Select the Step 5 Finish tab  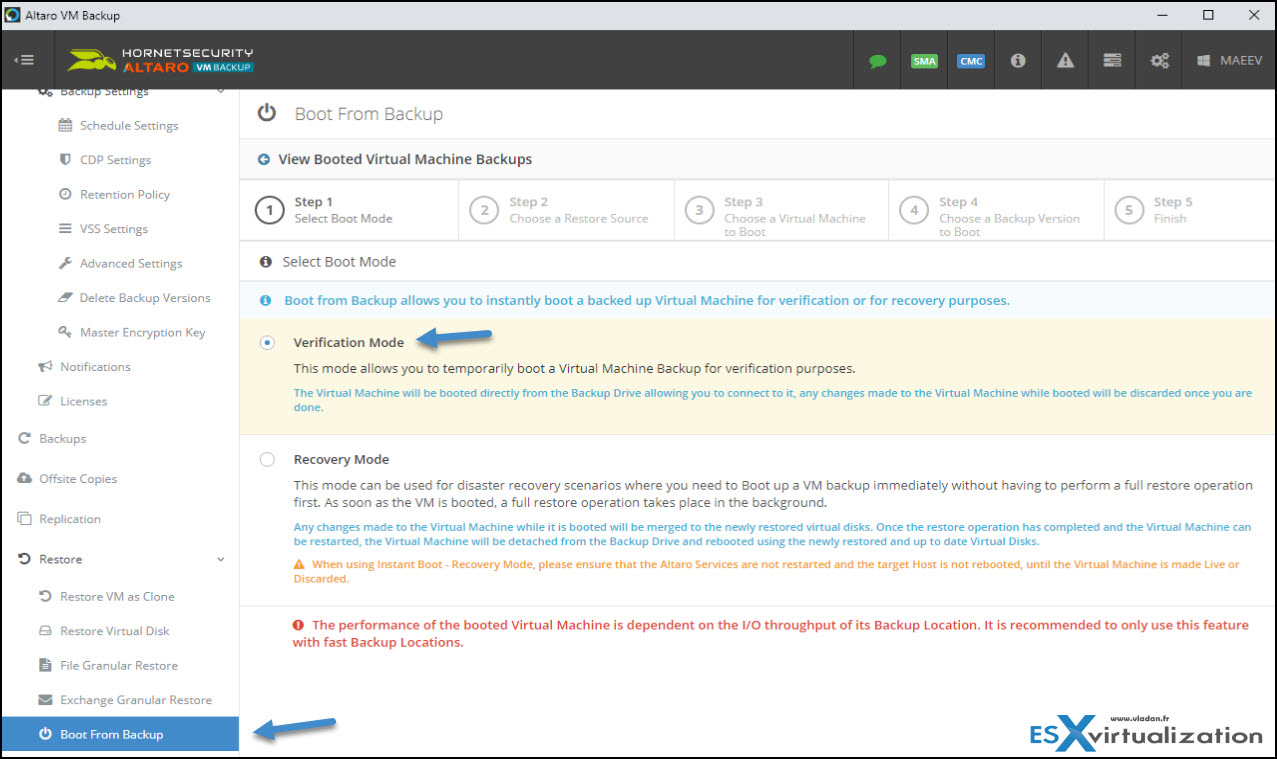click(x=1190, y=210)
